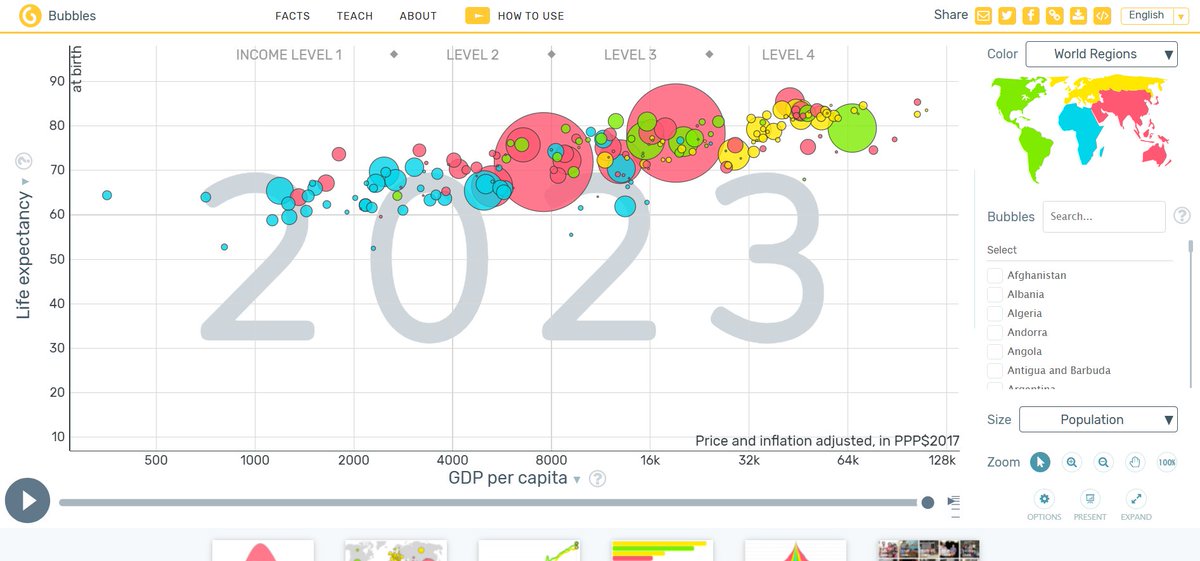Tick the Angola checkbox

pyautogui.click(x=994, y=351)
